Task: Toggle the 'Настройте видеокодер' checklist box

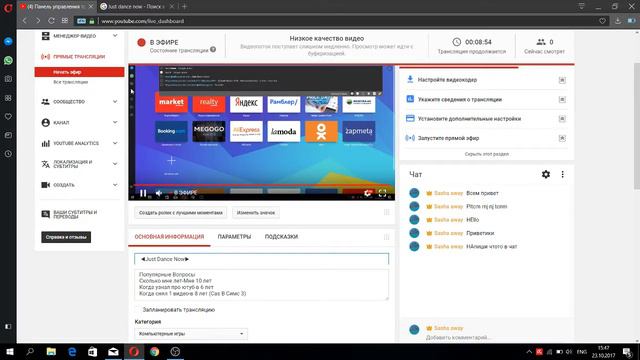Action: point(562,80)
